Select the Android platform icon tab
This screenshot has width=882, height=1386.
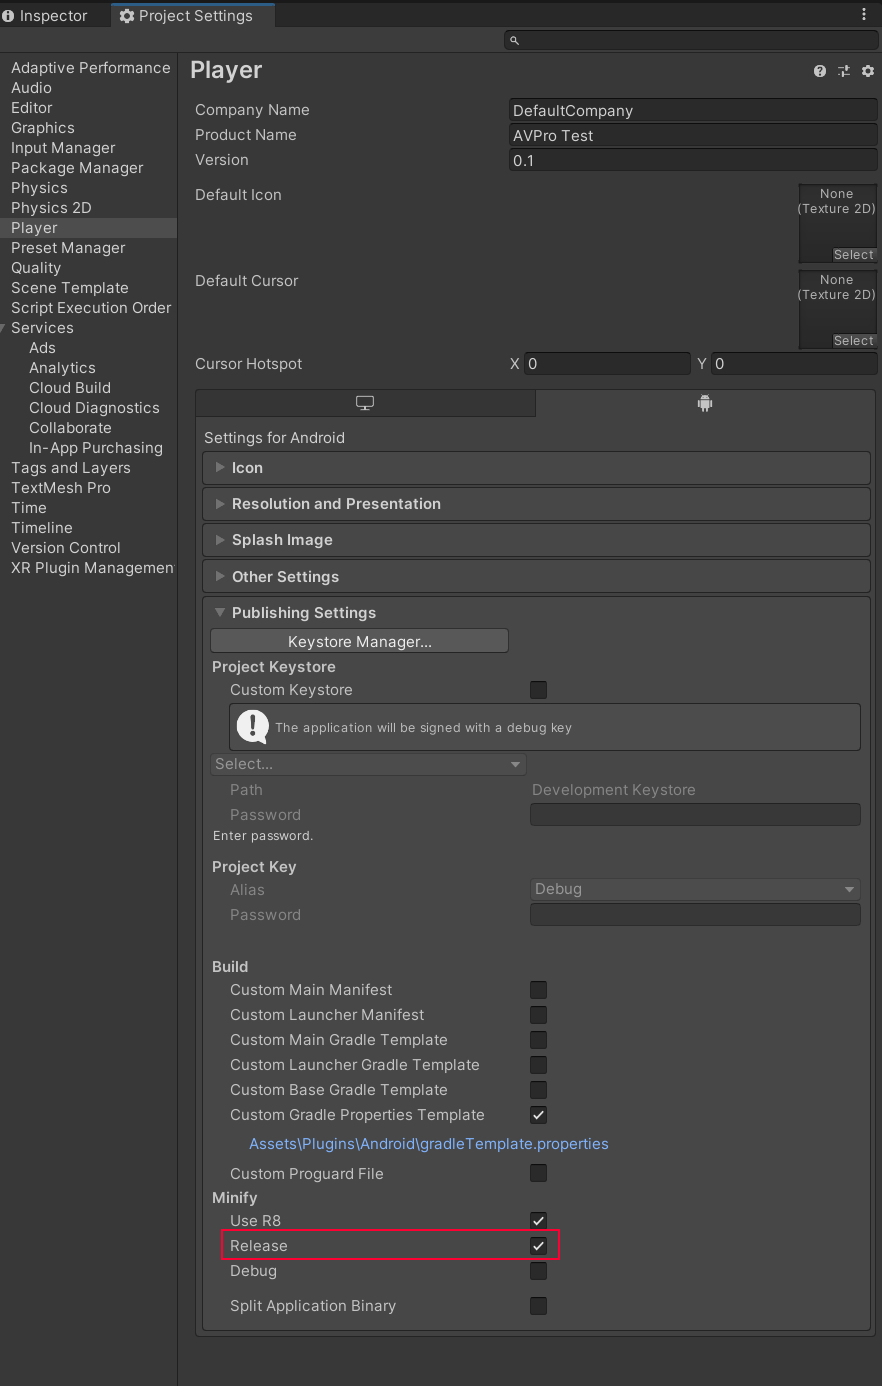(x=704, y=402)
